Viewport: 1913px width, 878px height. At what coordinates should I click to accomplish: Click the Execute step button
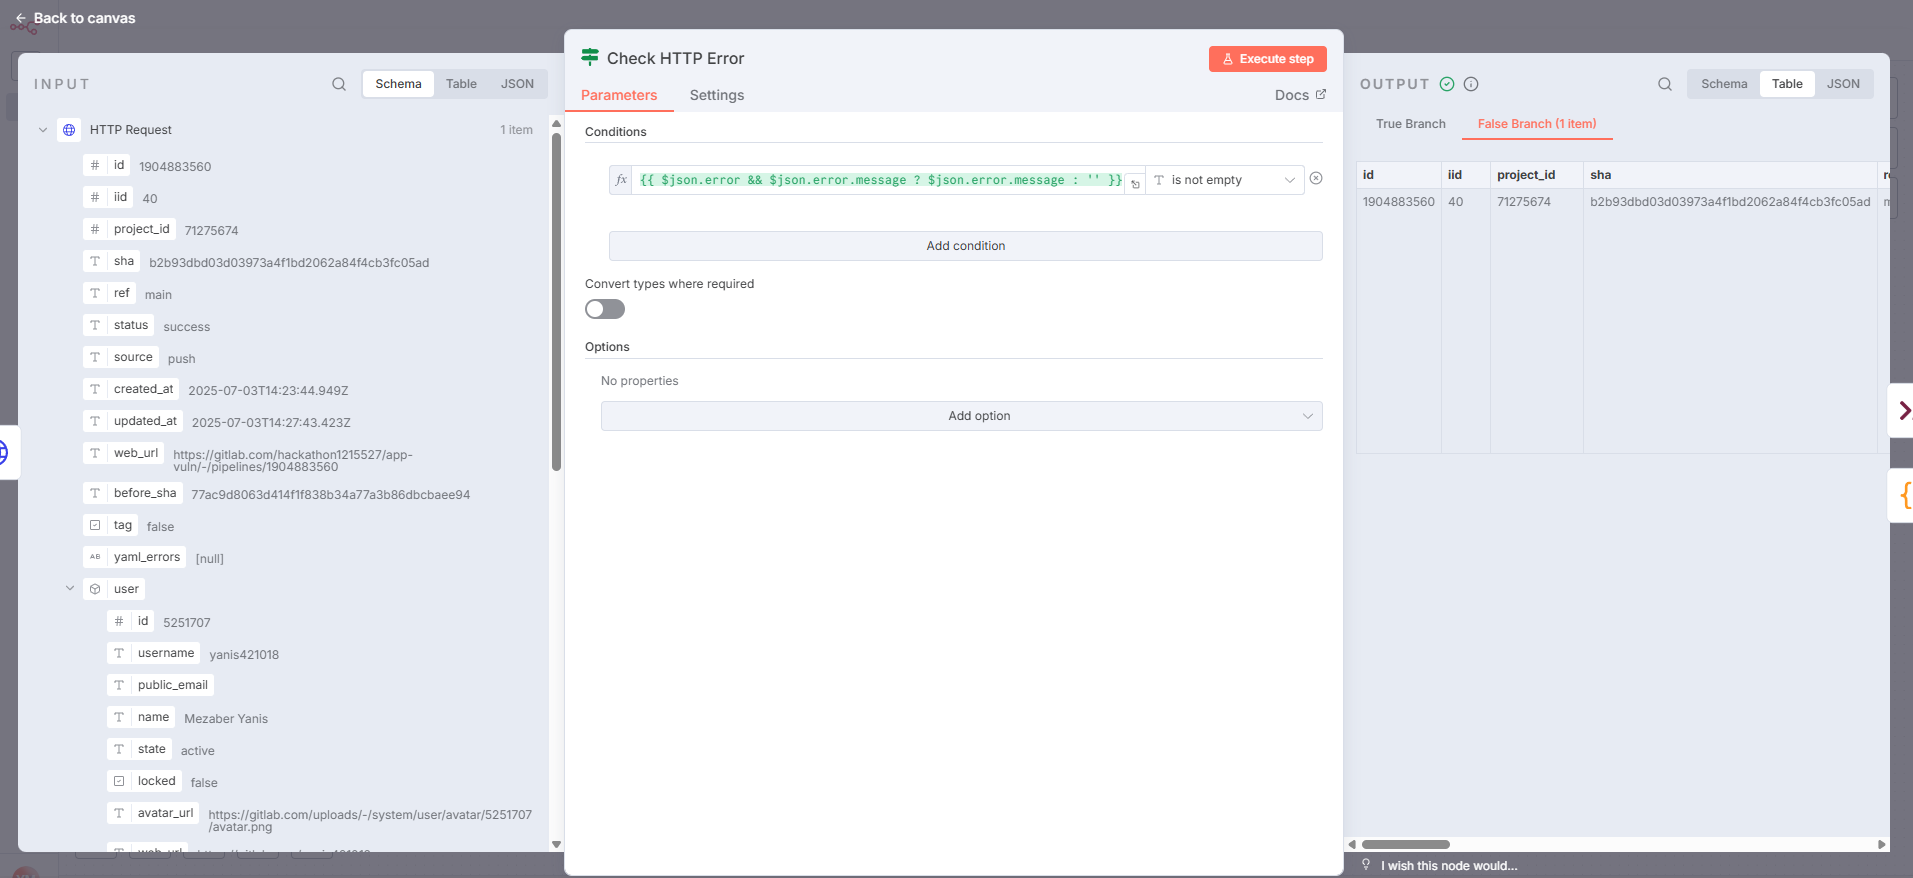pos(1267,59)
